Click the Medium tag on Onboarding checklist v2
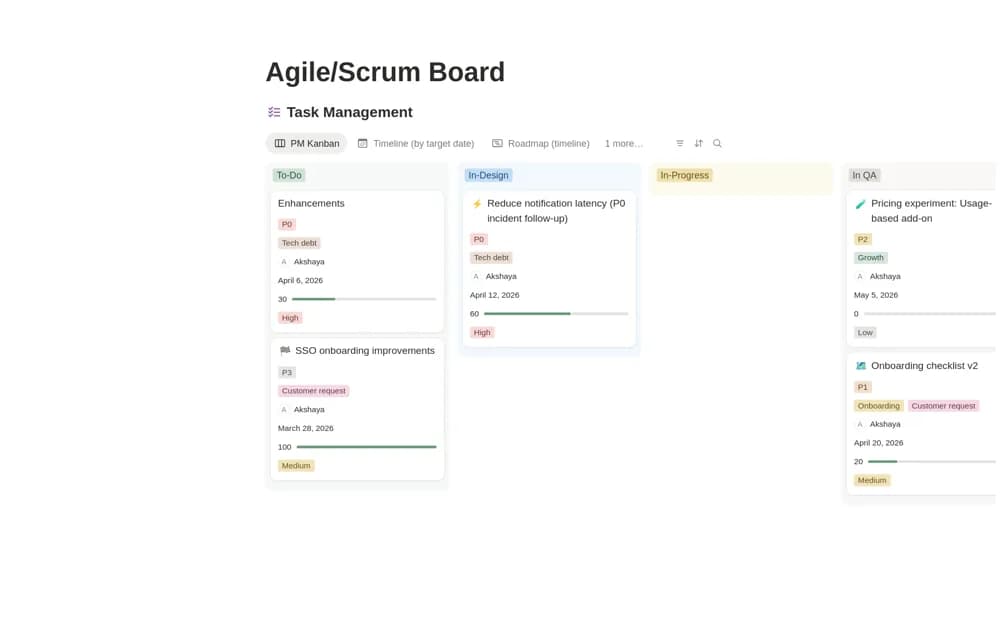This screenshot has height=624, width=1000. pos(872,480)
